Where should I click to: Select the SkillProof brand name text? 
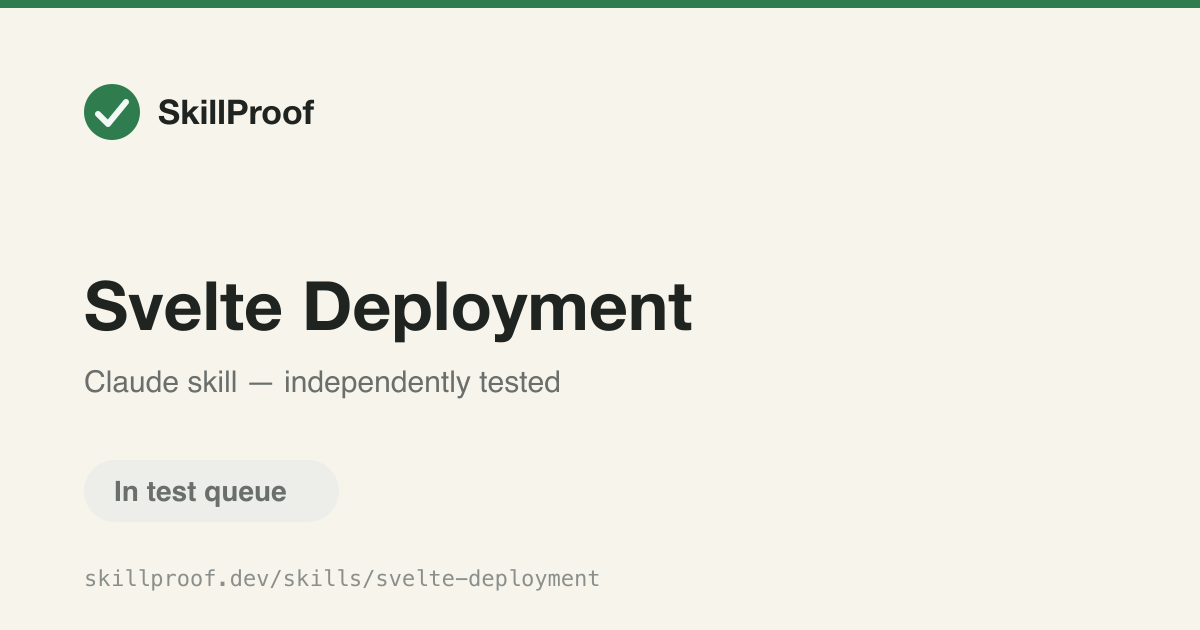(236, 113)
